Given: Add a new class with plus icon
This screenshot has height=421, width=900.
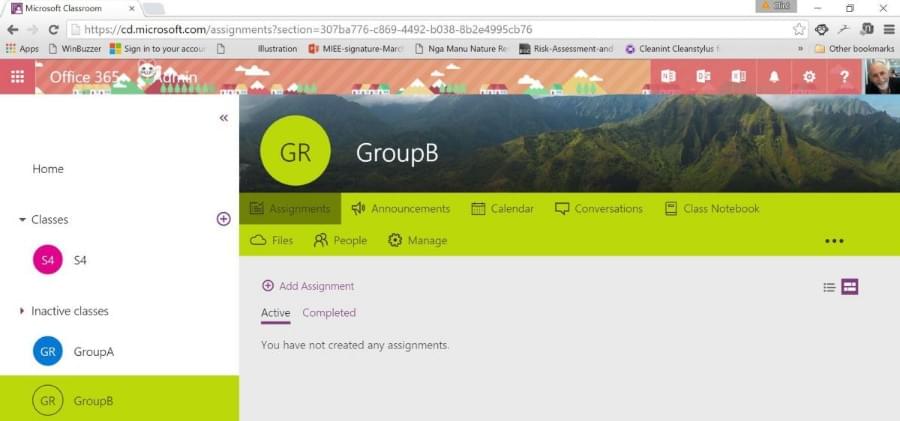Looking at the screenshot, I should click(223, 219).
